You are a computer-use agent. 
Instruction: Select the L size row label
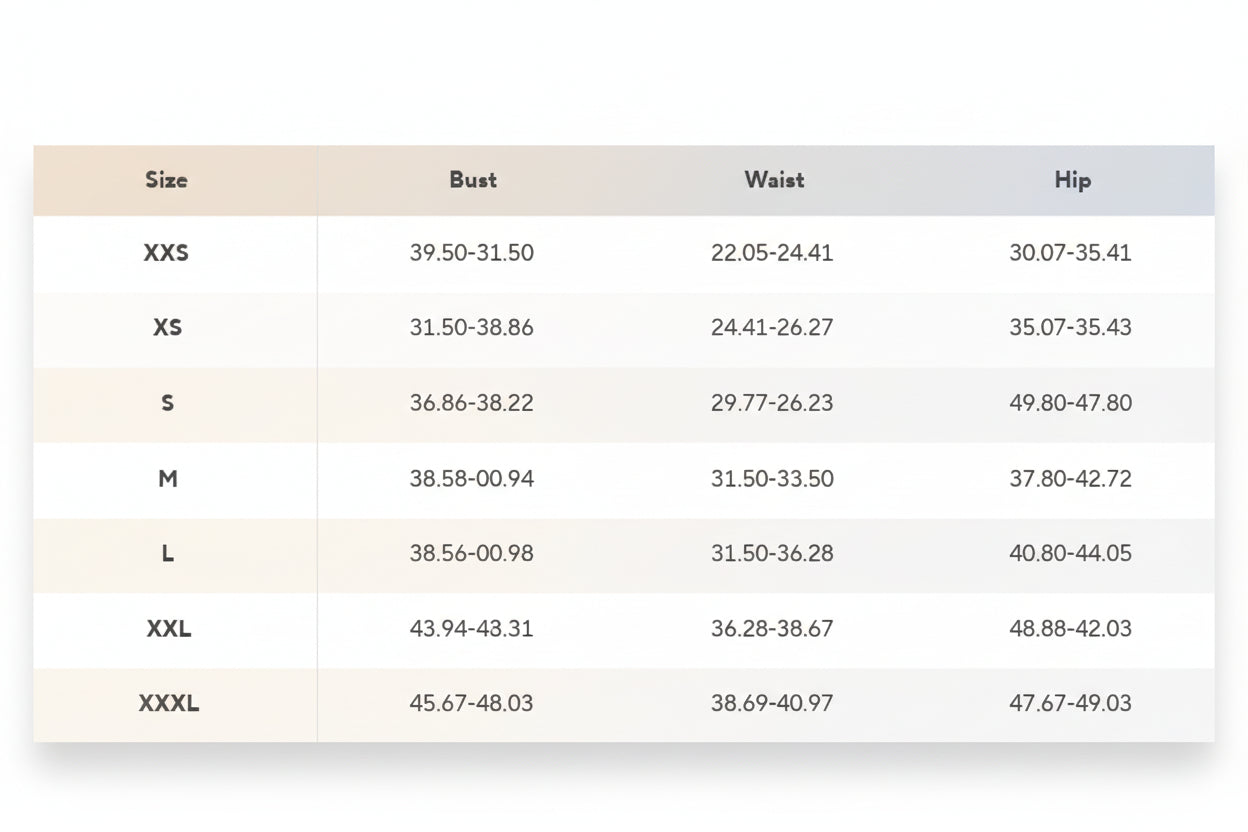tap(167, 553)
